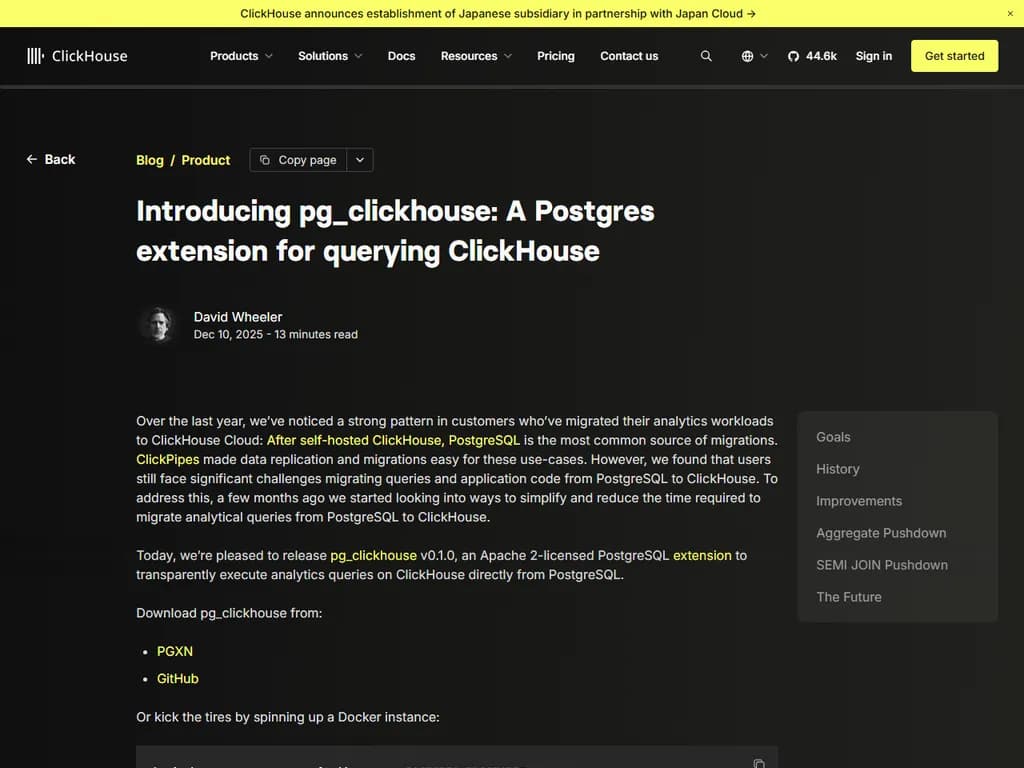Open the PGXN download link
Viewport: 1024px width, 768px height.
click(x=174, y=651)
